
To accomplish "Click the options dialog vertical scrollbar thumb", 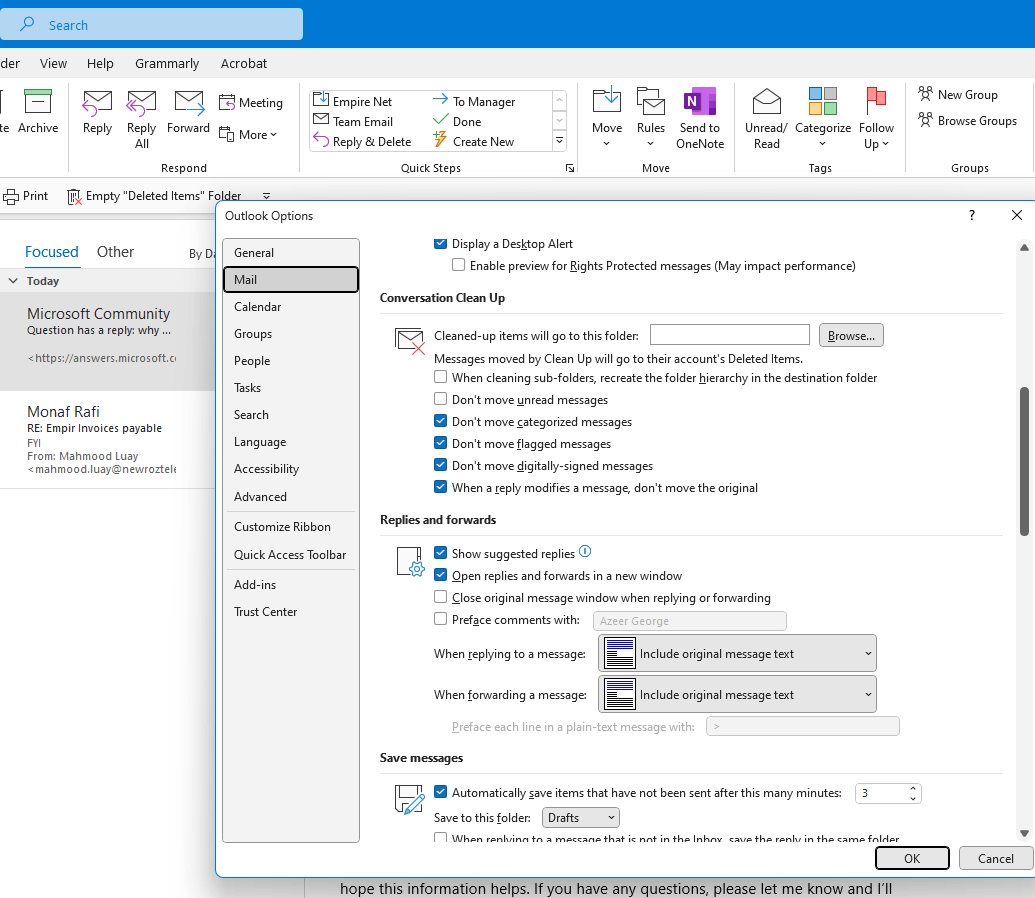I will tap(1024, 461).
